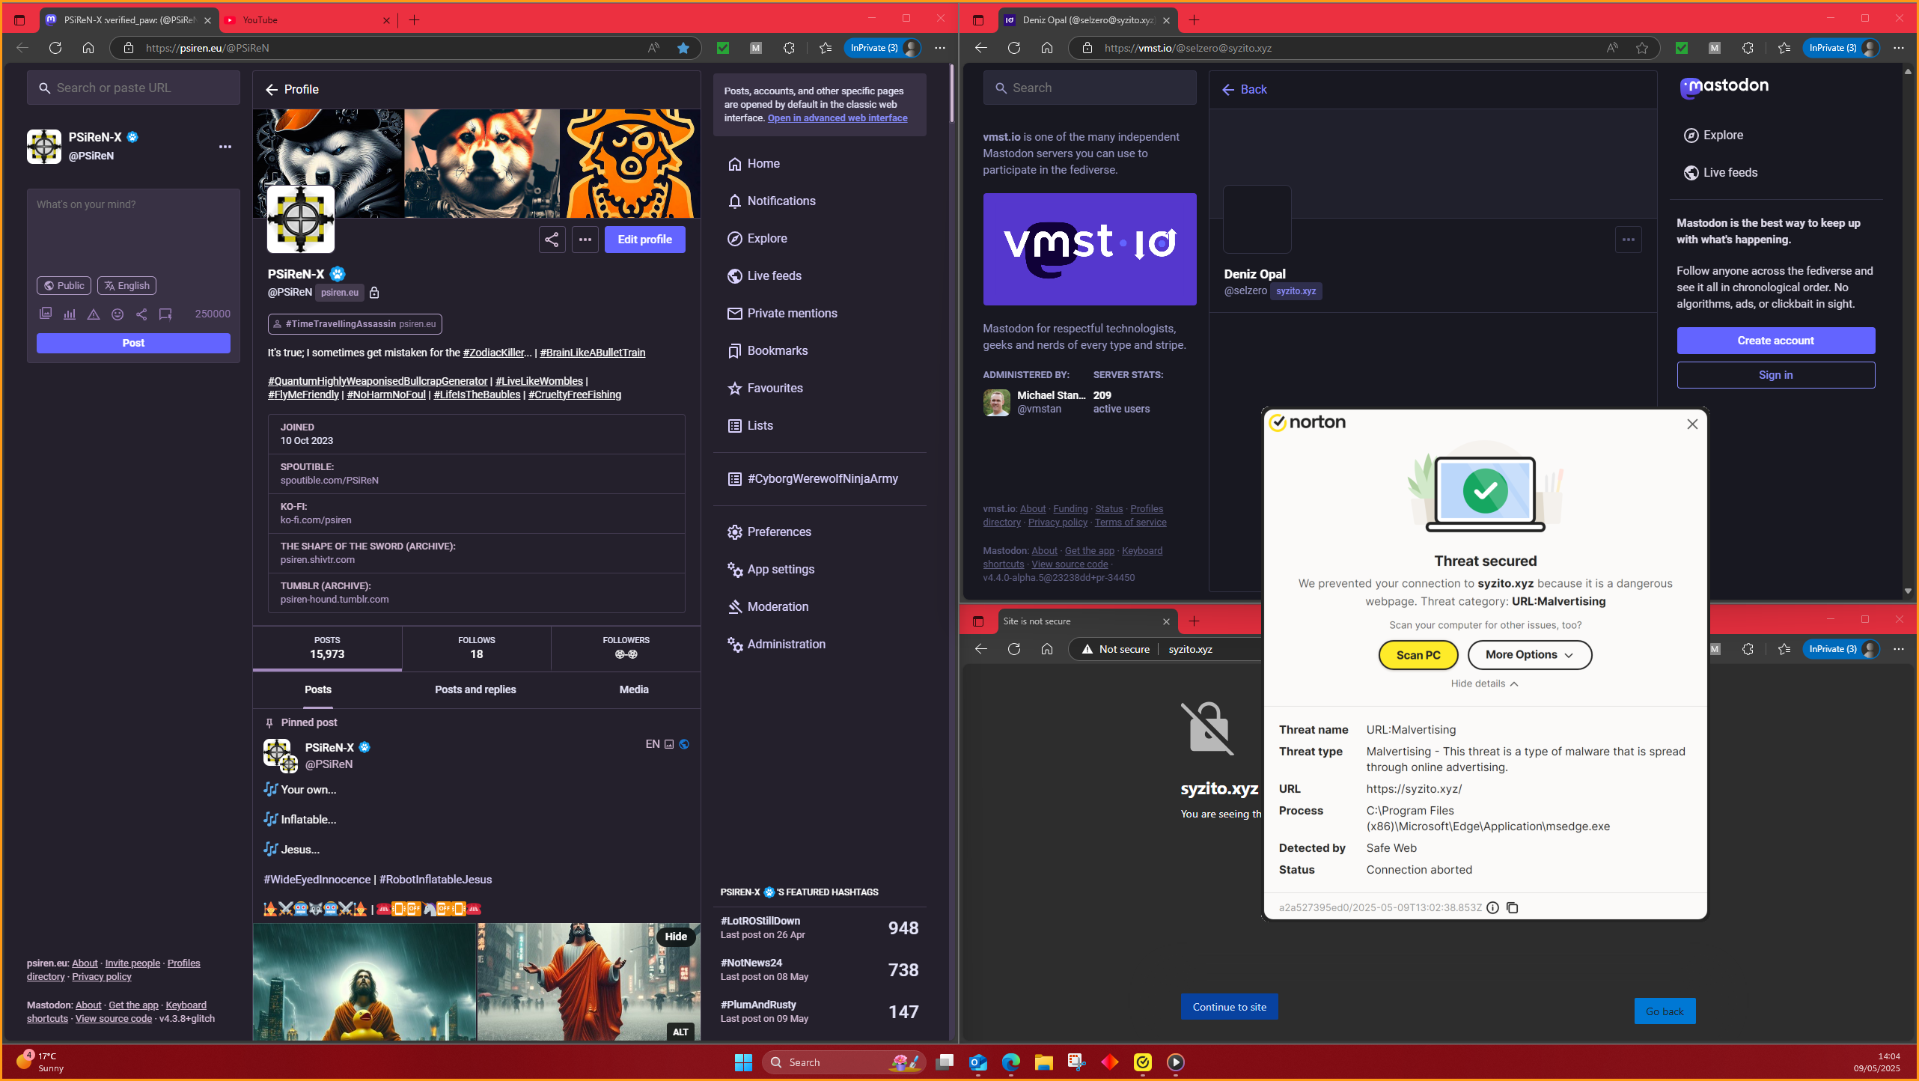Switch to the Media tab on the profile
The width and height of the screenshot is (1919, 1081).
point(634,690)
